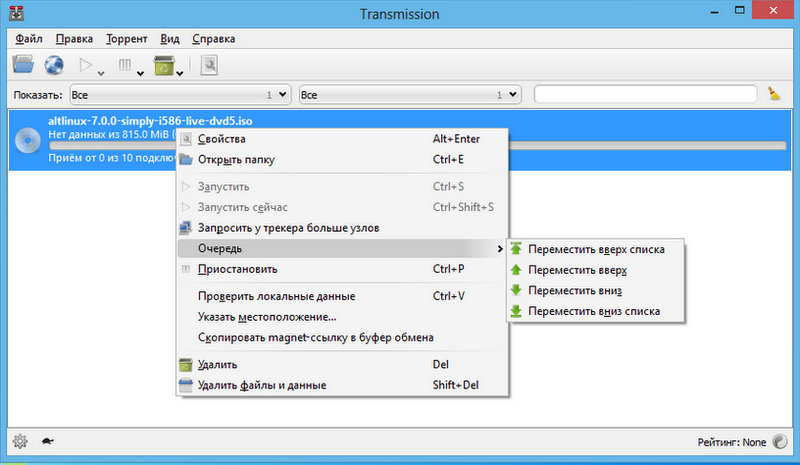Select altlinux-7.0.0-simply-i586-live-dvd5.iso torrent name
Viewport: 800px width, 465px height.
pyautogui.click(x=150, y=121)
